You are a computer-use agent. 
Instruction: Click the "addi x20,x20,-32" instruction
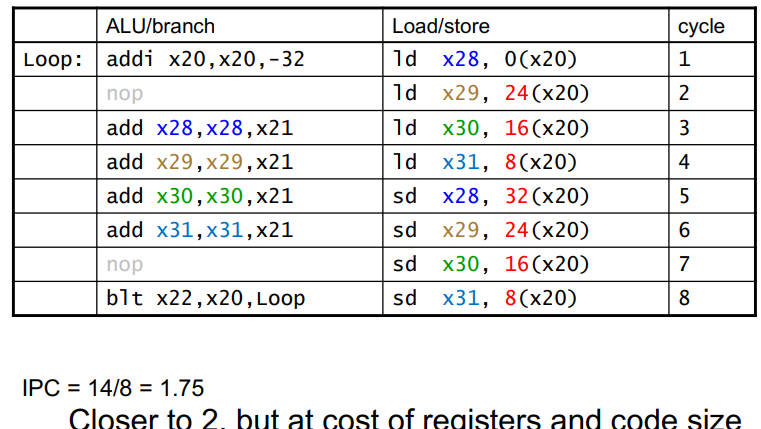[205, 60]
